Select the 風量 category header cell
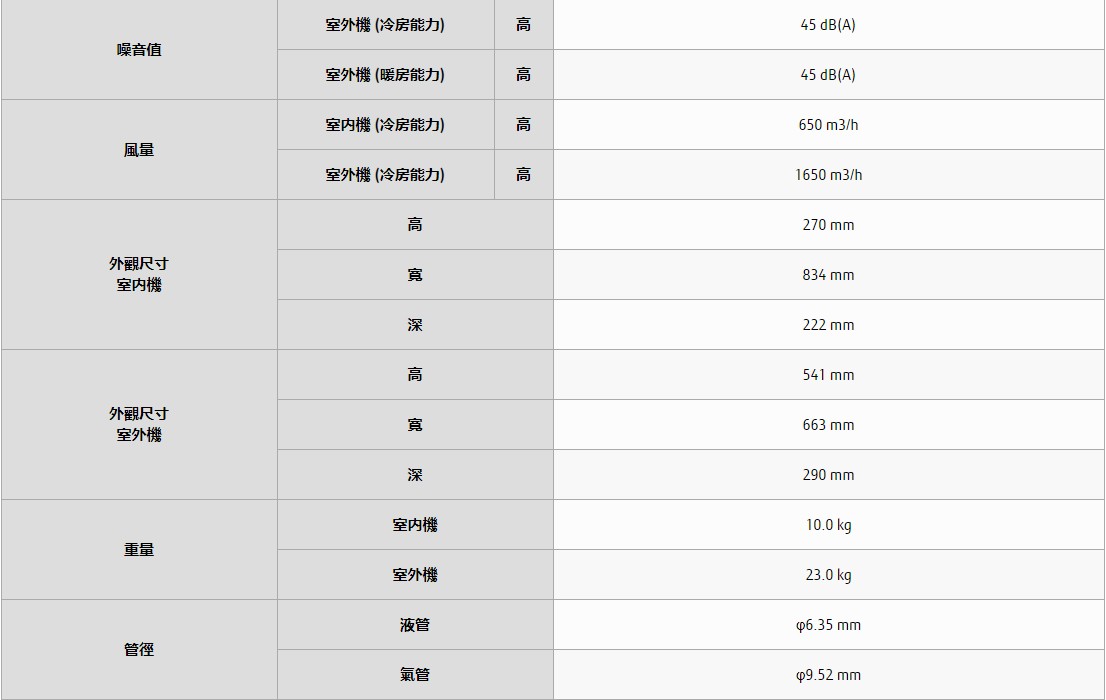 pos(139,150)
